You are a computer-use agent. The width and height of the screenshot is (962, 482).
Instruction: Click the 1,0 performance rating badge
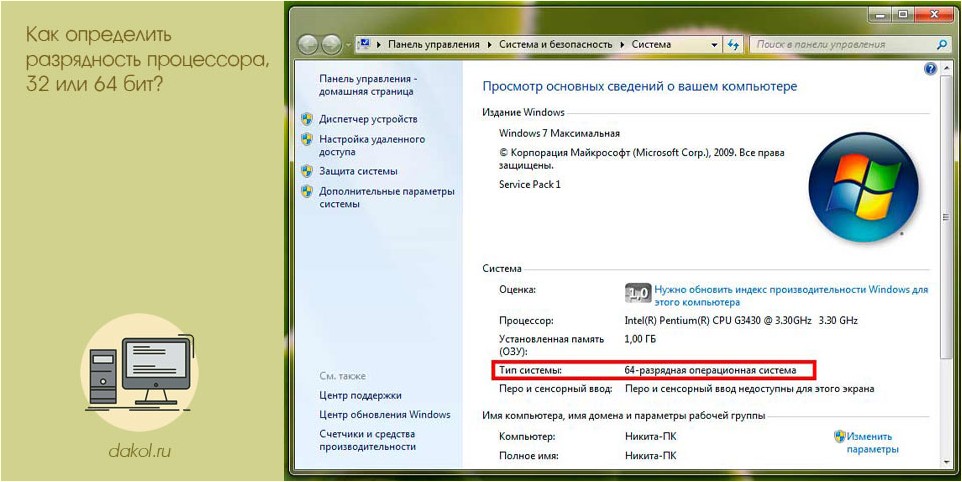pyautogui.click(x=637, y=294)
